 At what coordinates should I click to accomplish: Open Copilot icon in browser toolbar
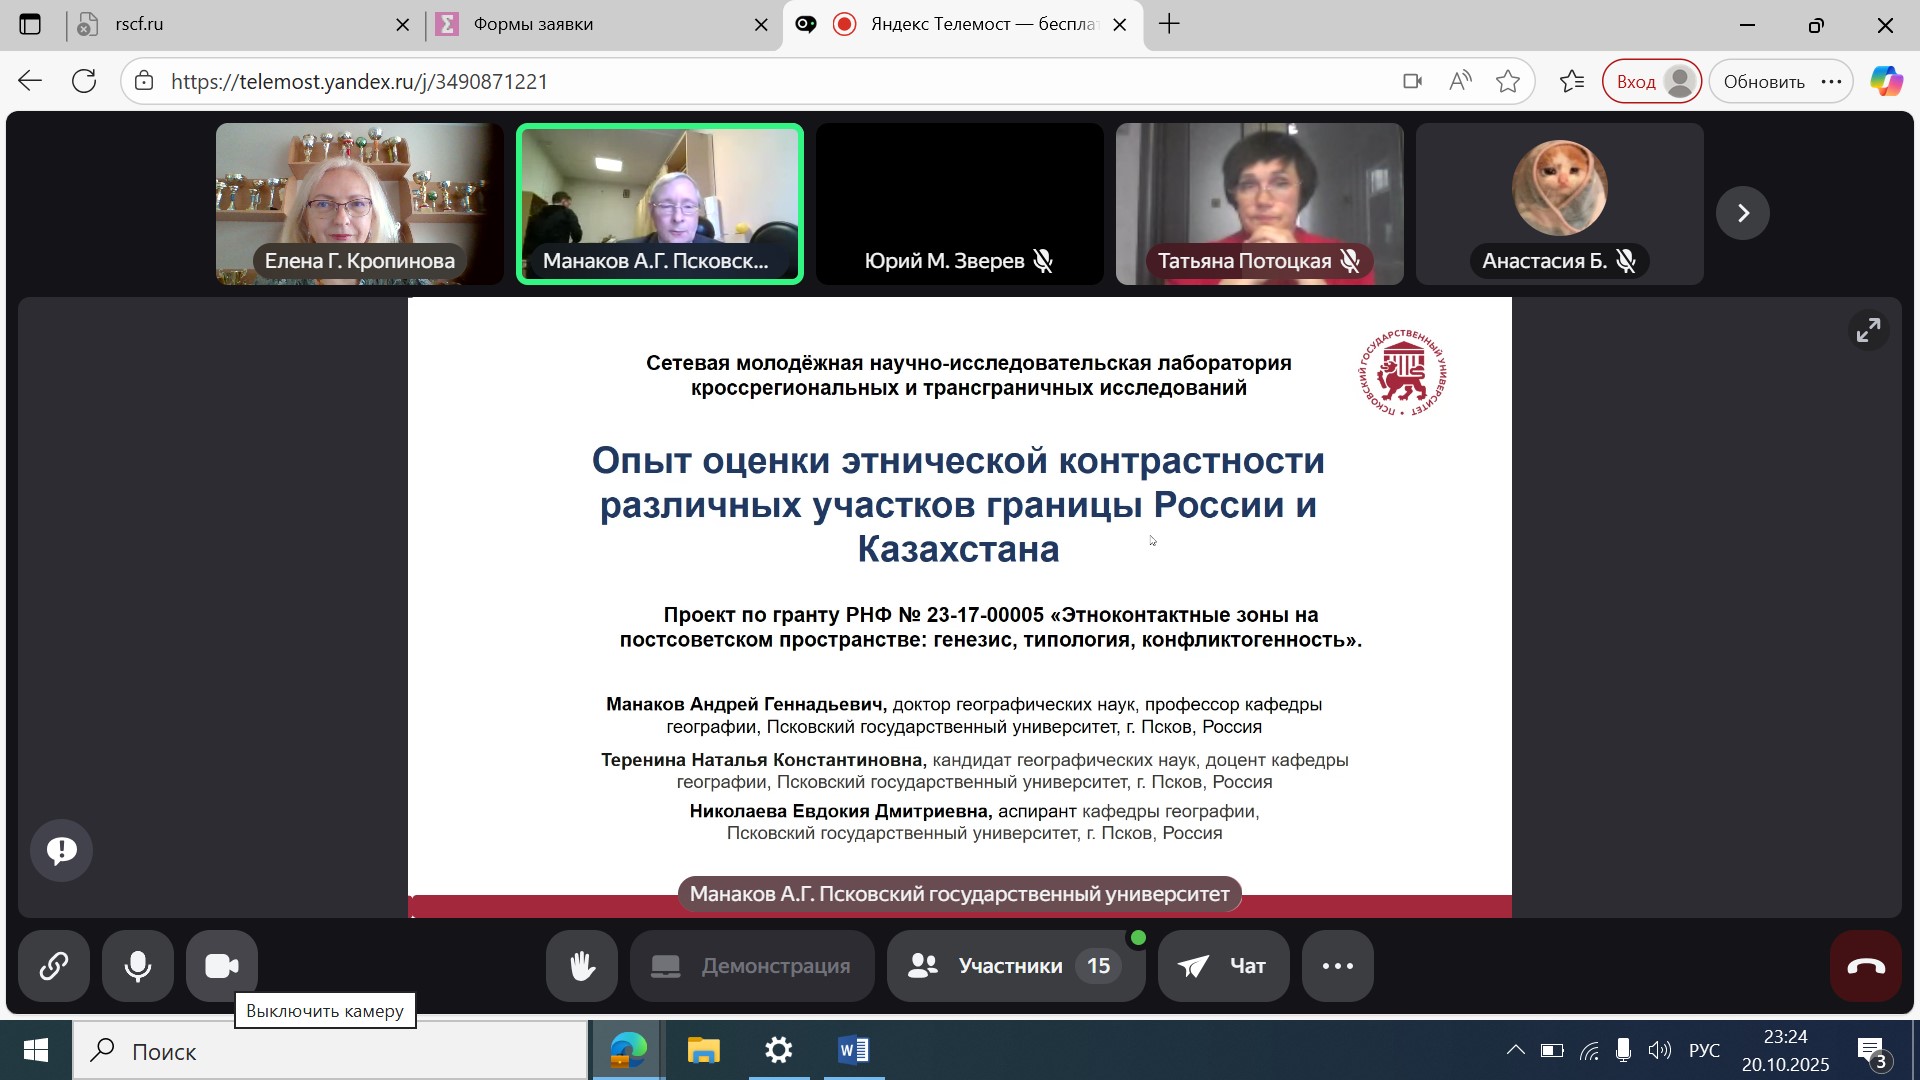click(x=1886, y=82)
